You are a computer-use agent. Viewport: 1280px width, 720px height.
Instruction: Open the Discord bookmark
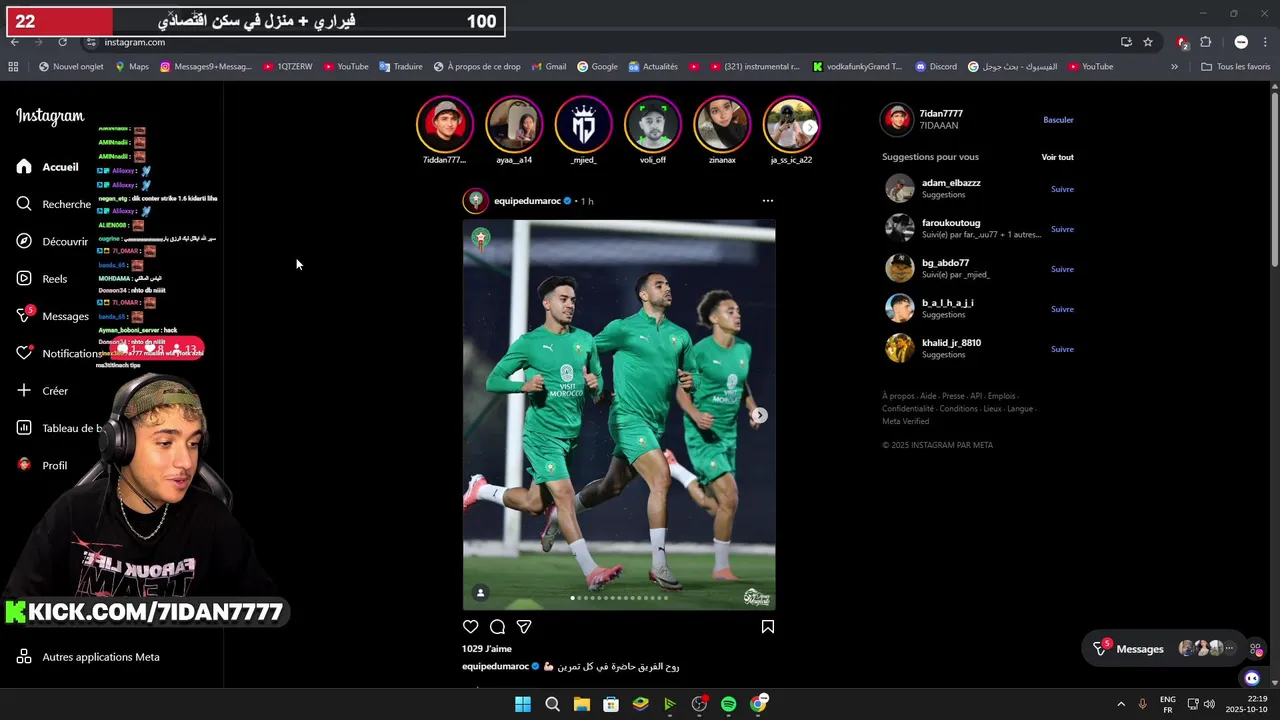[x=935, y=67]
